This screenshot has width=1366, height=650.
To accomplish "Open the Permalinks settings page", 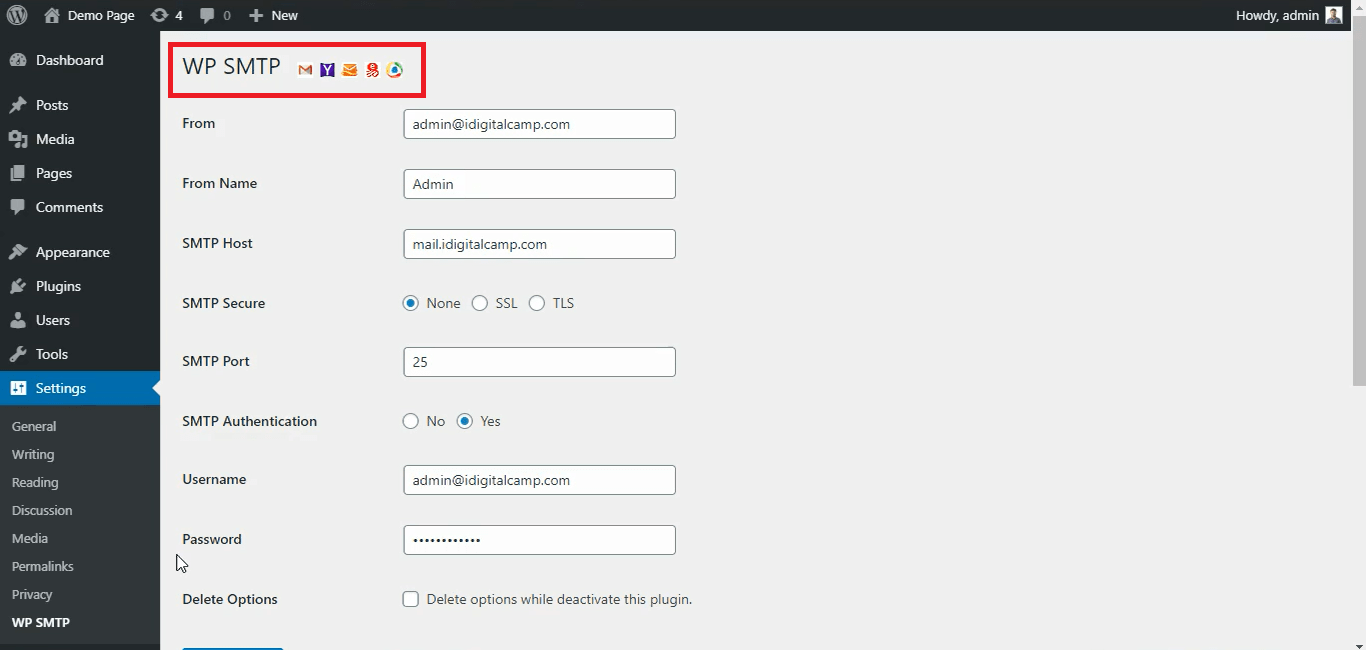I will (42, 566).
